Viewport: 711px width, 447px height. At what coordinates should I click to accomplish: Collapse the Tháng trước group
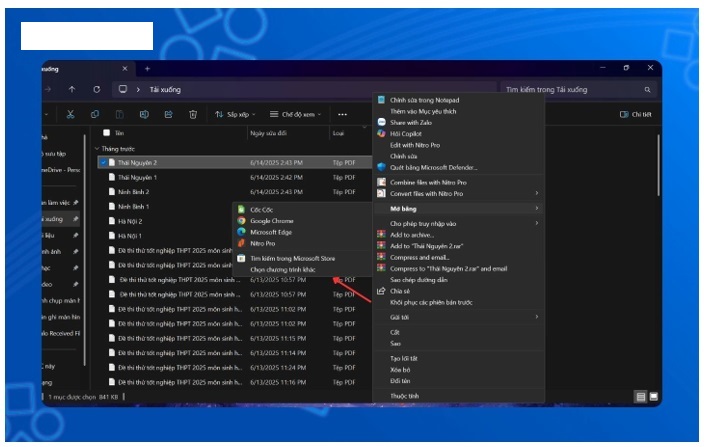point(96,148)
